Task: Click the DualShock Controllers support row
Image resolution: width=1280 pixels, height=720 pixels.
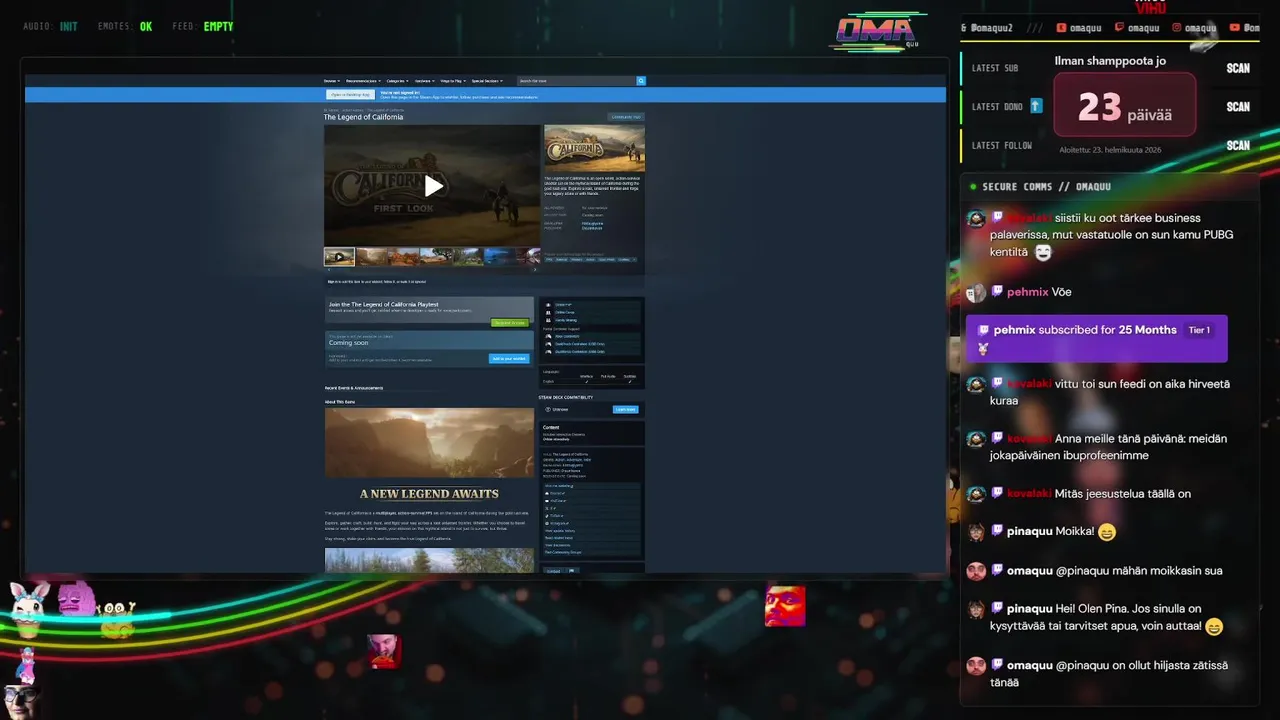Action: pyautogui.click(x=592, y=344)
